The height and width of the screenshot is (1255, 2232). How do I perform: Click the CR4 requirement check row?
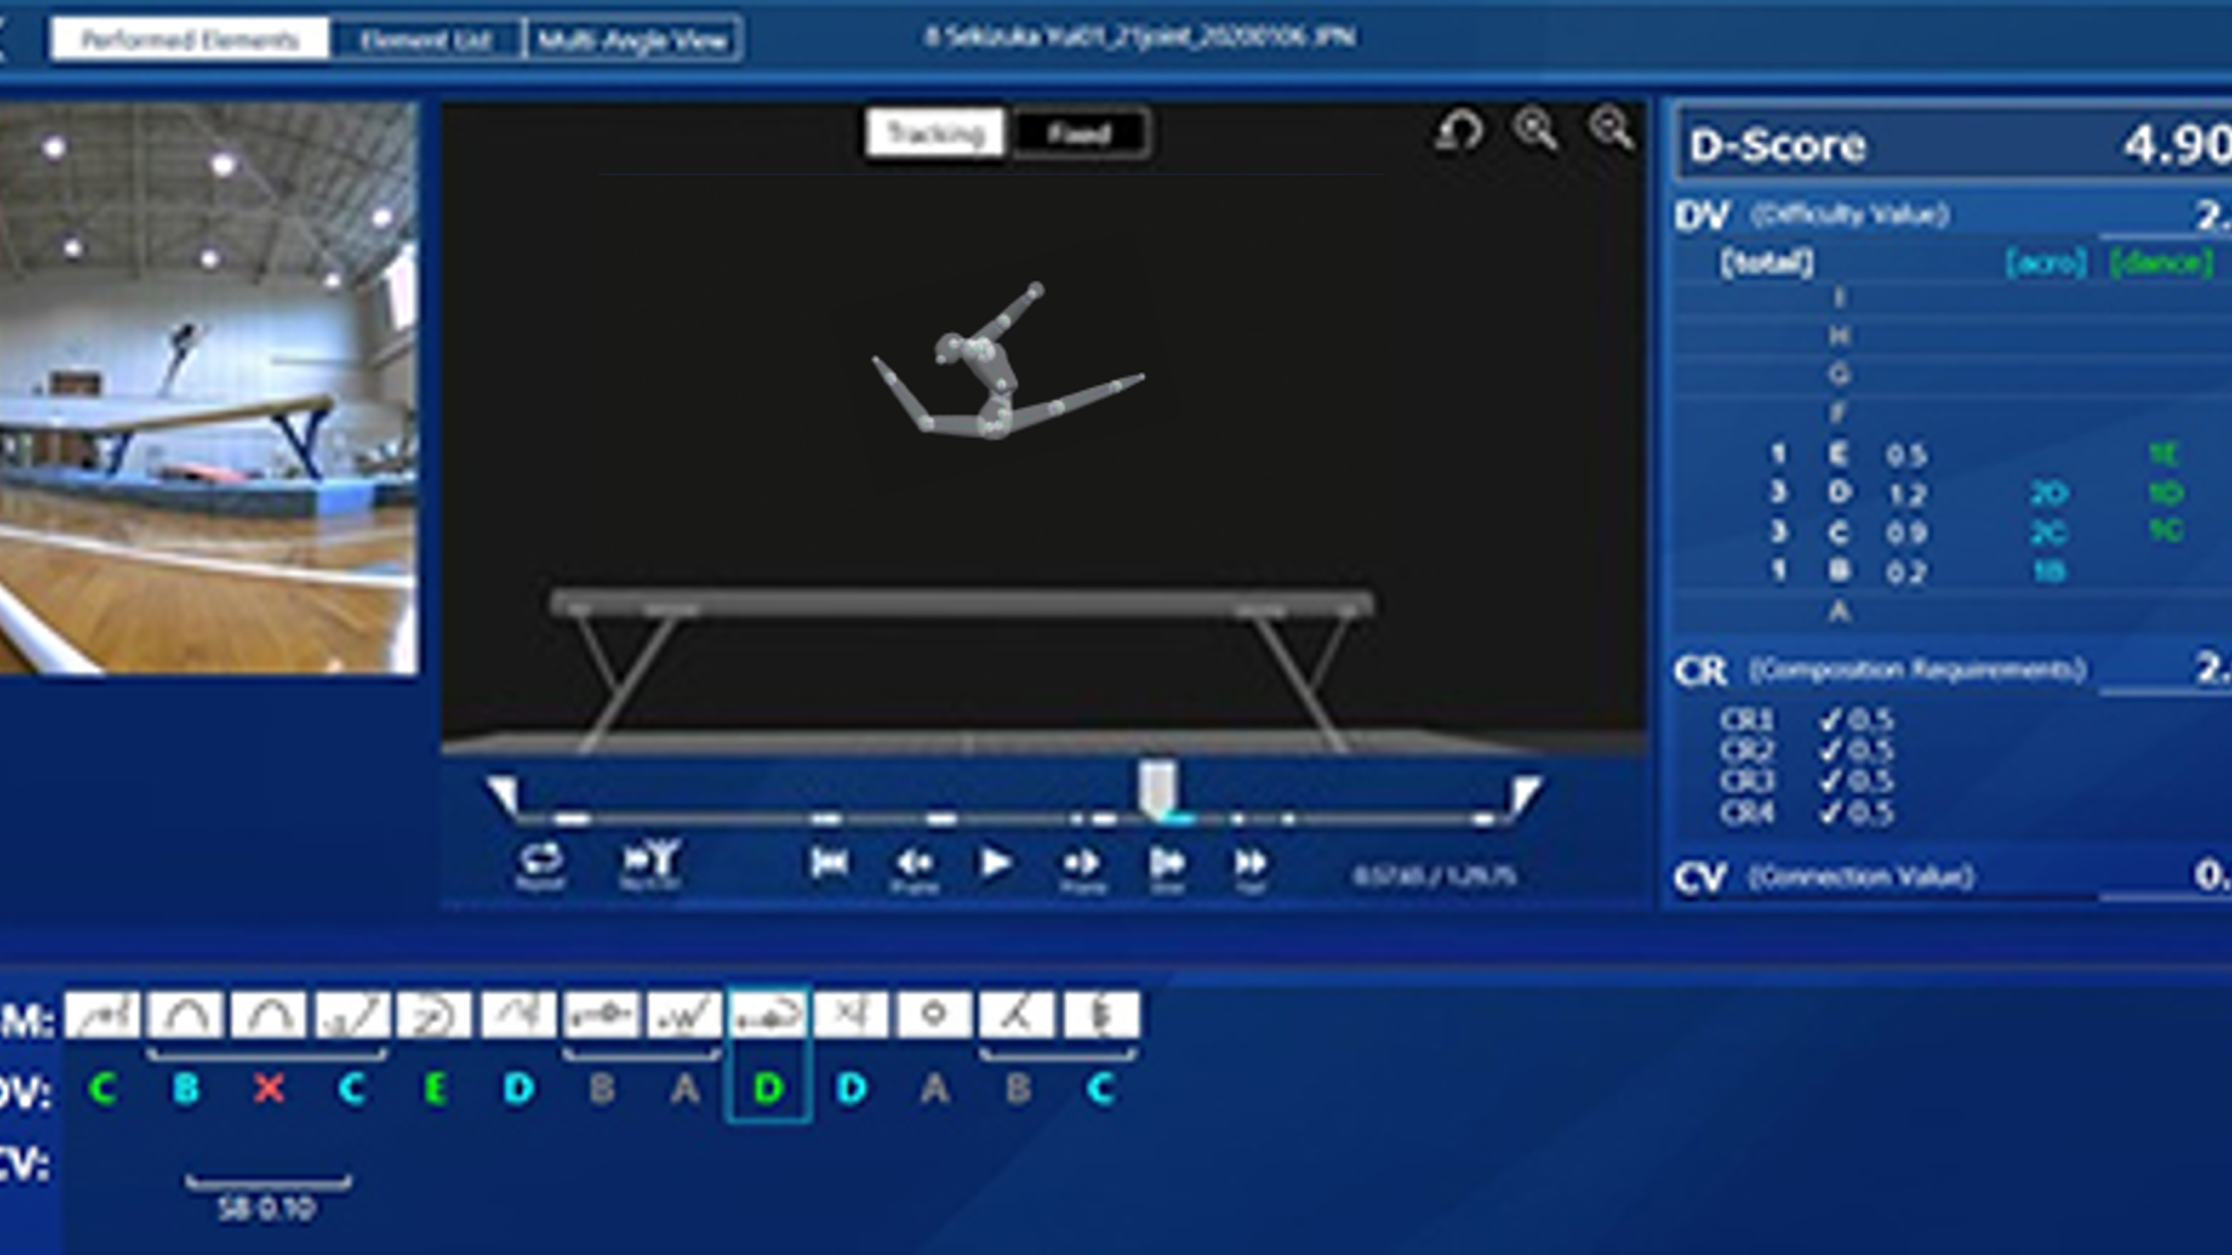click(1806, 813)
